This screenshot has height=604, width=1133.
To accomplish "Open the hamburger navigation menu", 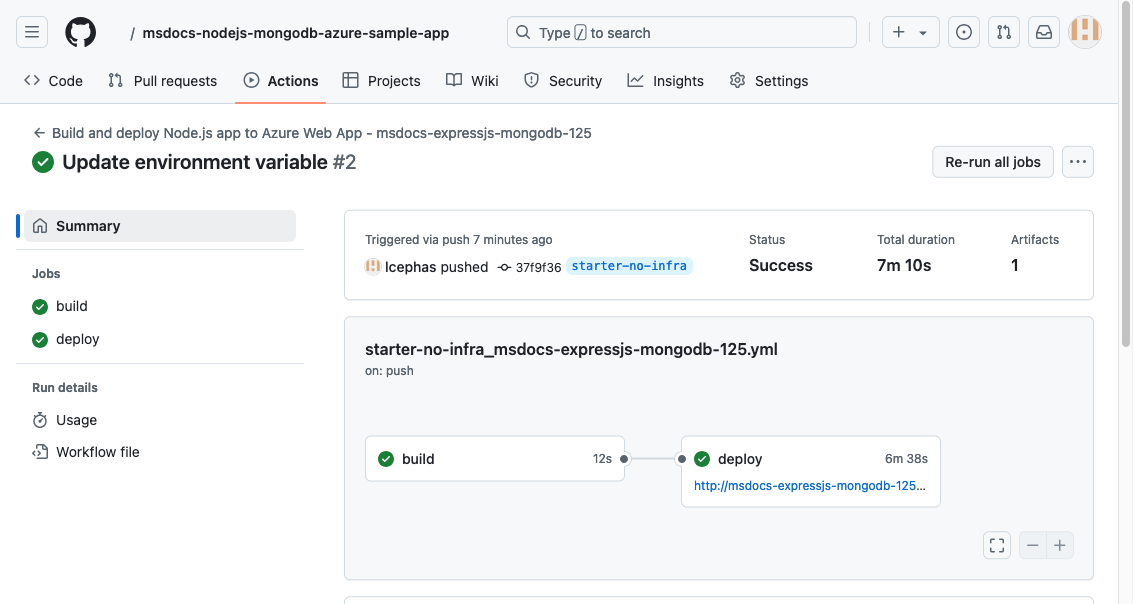I will tap(31, 31).
